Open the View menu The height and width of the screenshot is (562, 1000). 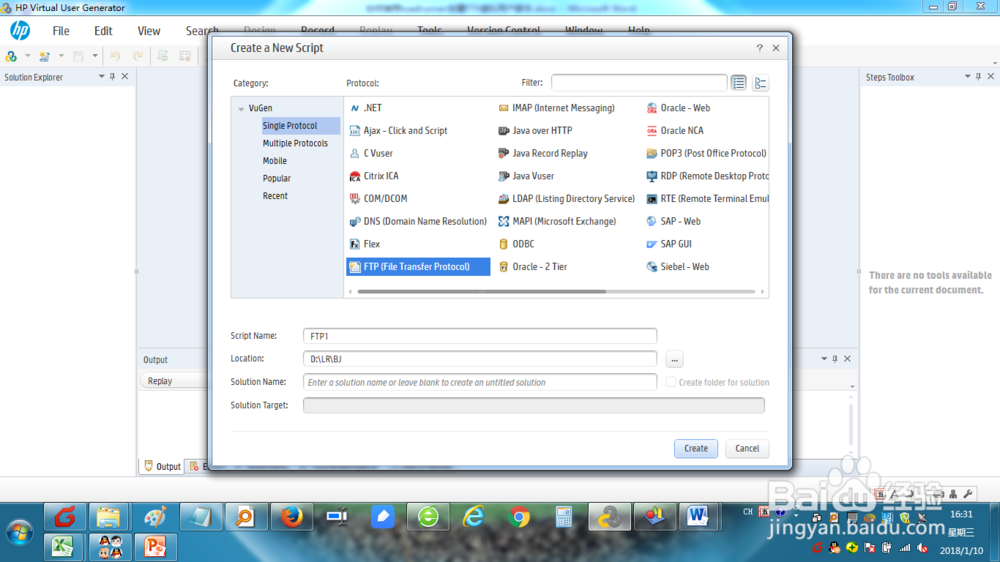(149, 31)
